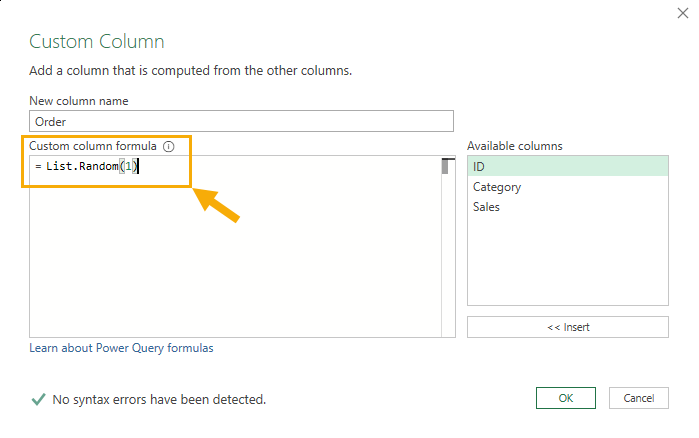This screenshot has width=699, height=438.
Task: Click the formula editor scrollbar thumb
Action: tap(445, 167)
